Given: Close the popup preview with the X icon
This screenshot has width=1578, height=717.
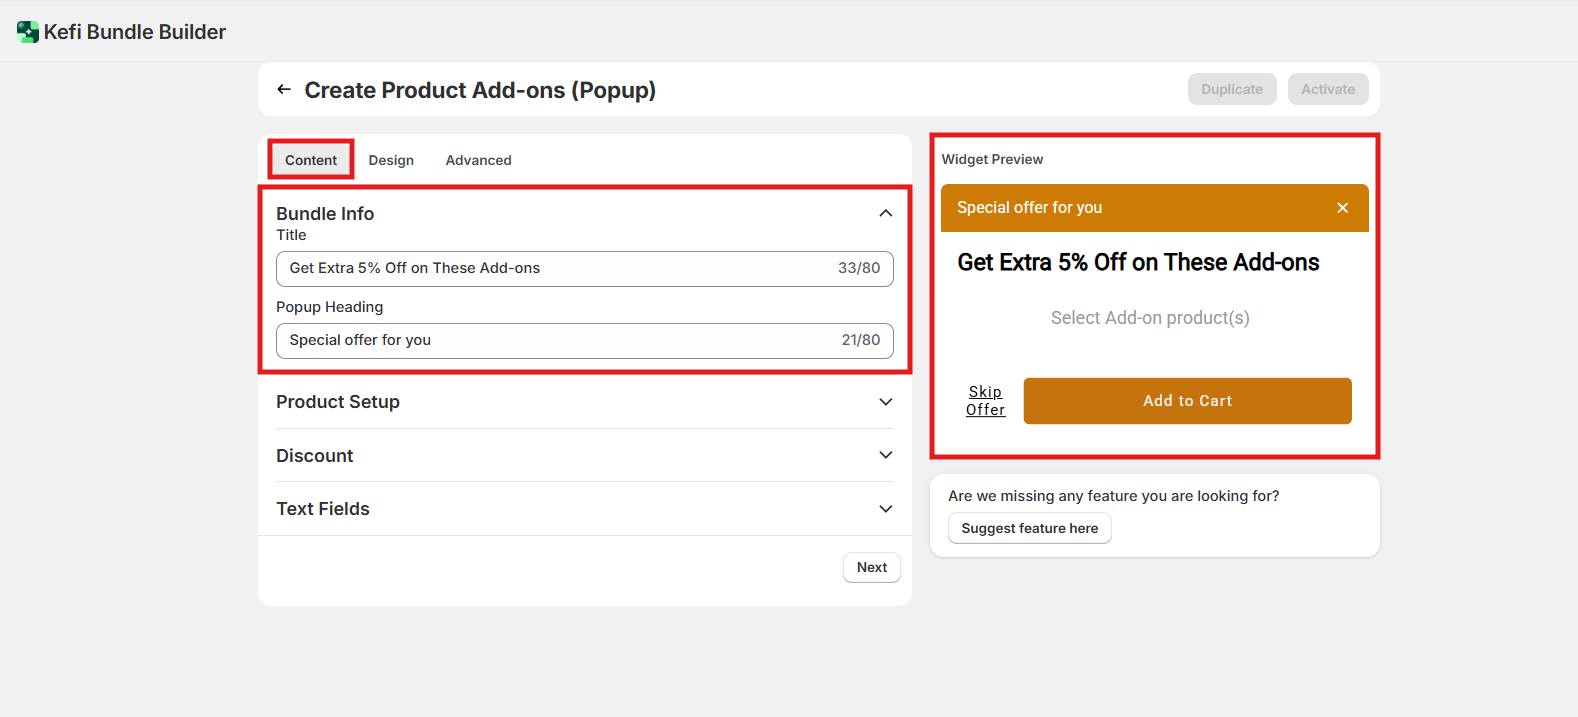Looking at the screenshot, I should point(1342,208).
